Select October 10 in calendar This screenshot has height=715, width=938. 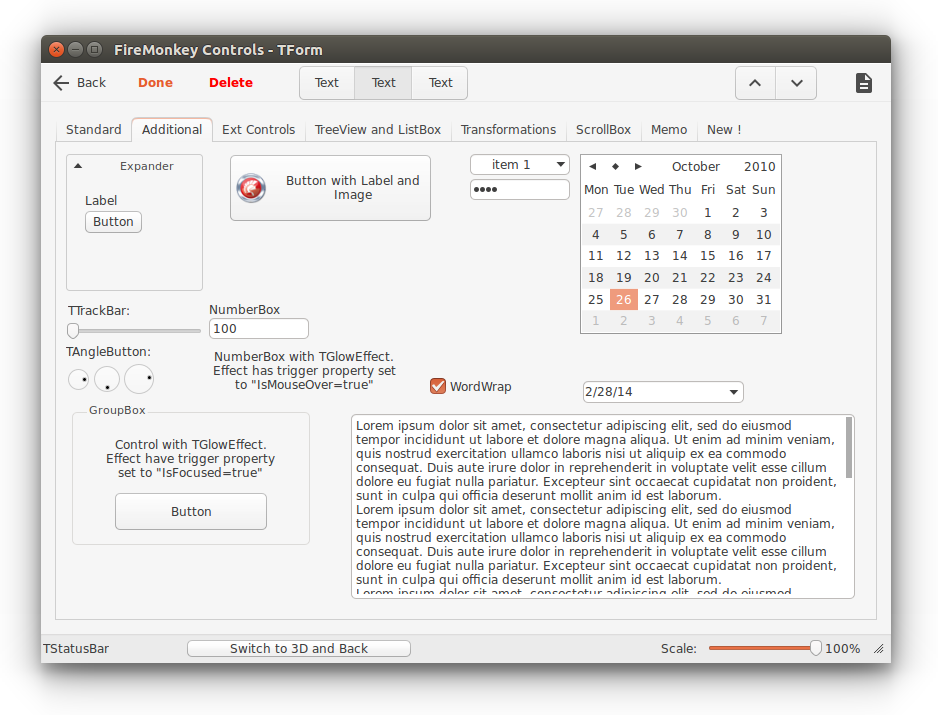(x=763, y=235)
